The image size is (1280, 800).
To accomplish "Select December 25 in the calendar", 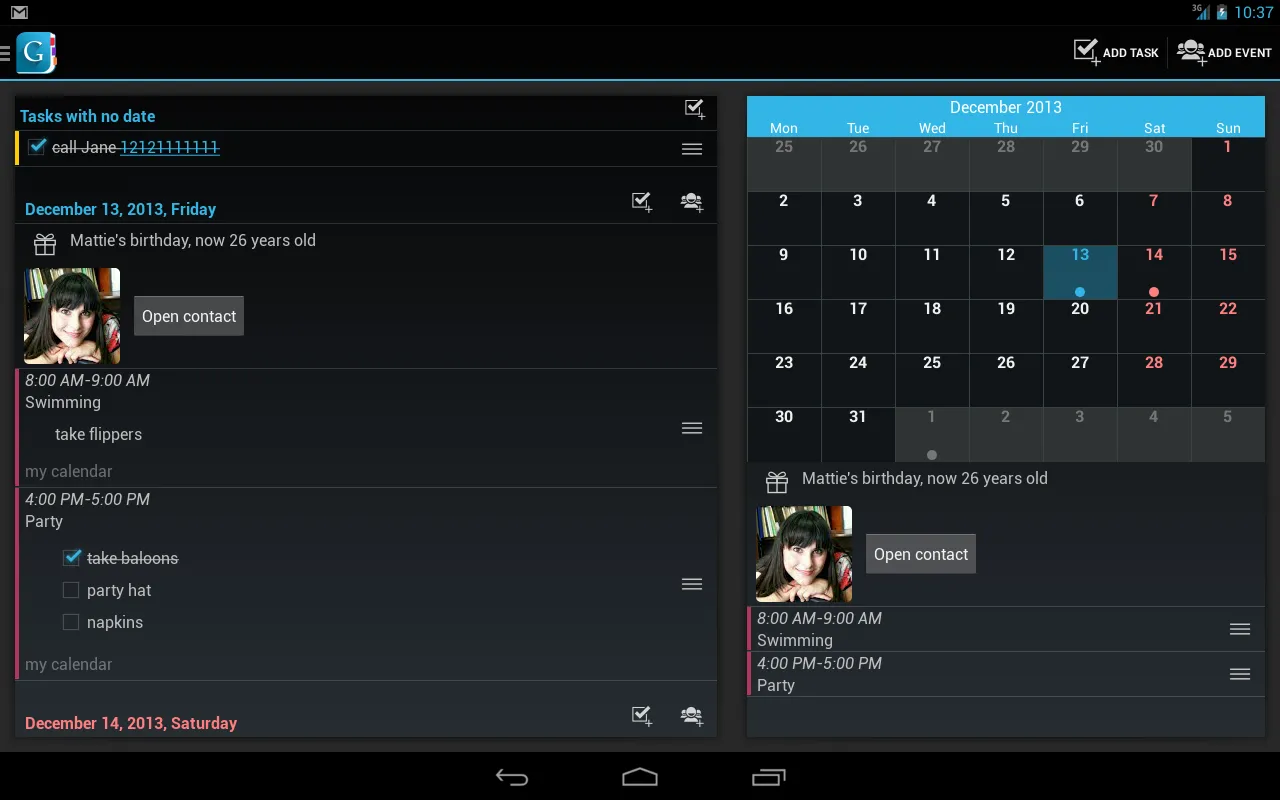I will click(x=932, y=380).
